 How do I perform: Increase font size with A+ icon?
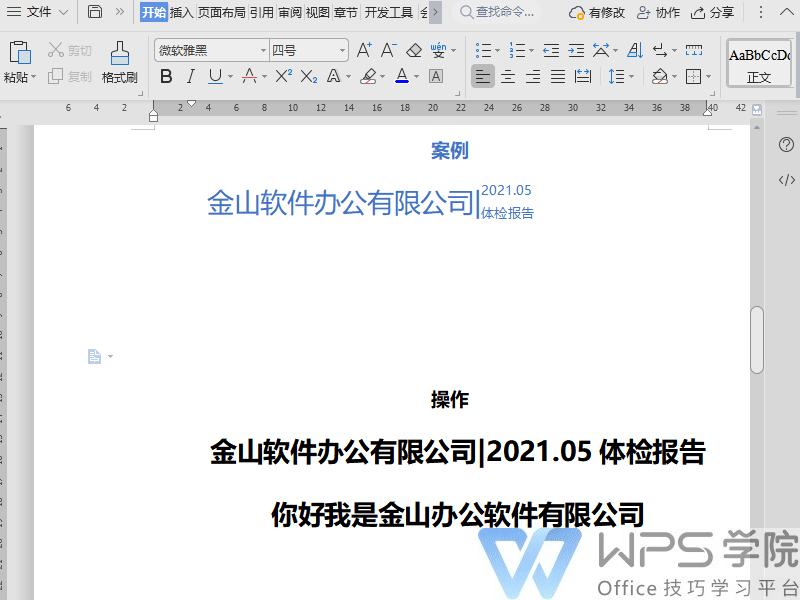[x=364, y=50]
